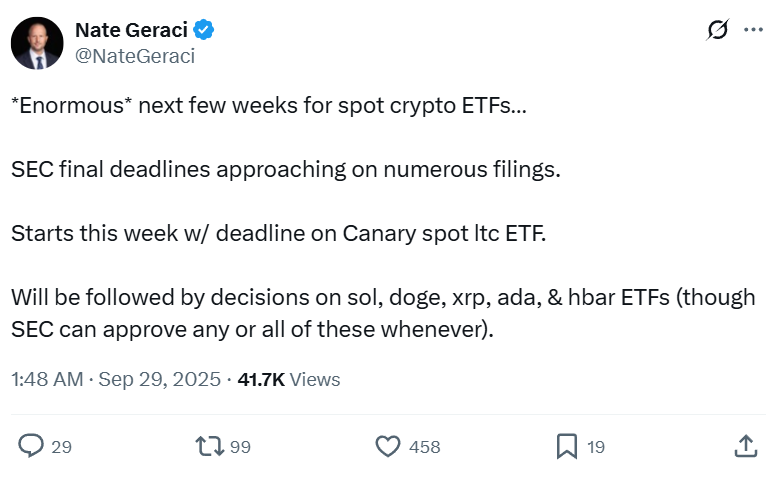Click the Sep 29, 2025 date

click(x=158, y=380)
